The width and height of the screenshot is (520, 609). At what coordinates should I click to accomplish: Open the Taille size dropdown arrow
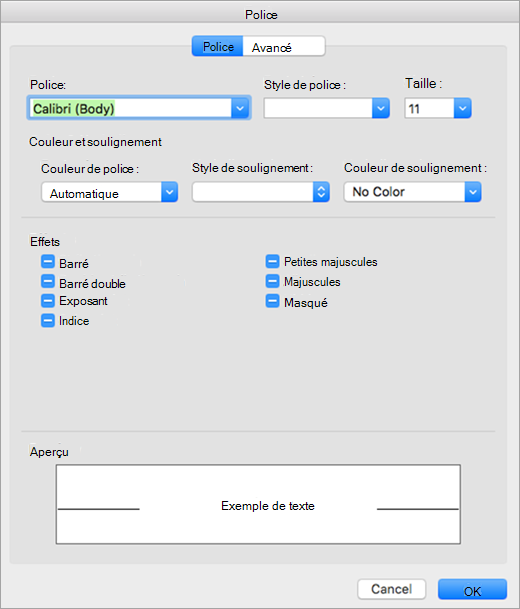point(463,108)
